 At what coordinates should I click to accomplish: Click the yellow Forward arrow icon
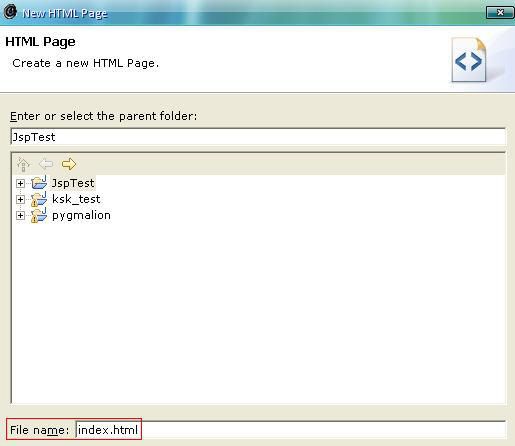tap(69, 164)
